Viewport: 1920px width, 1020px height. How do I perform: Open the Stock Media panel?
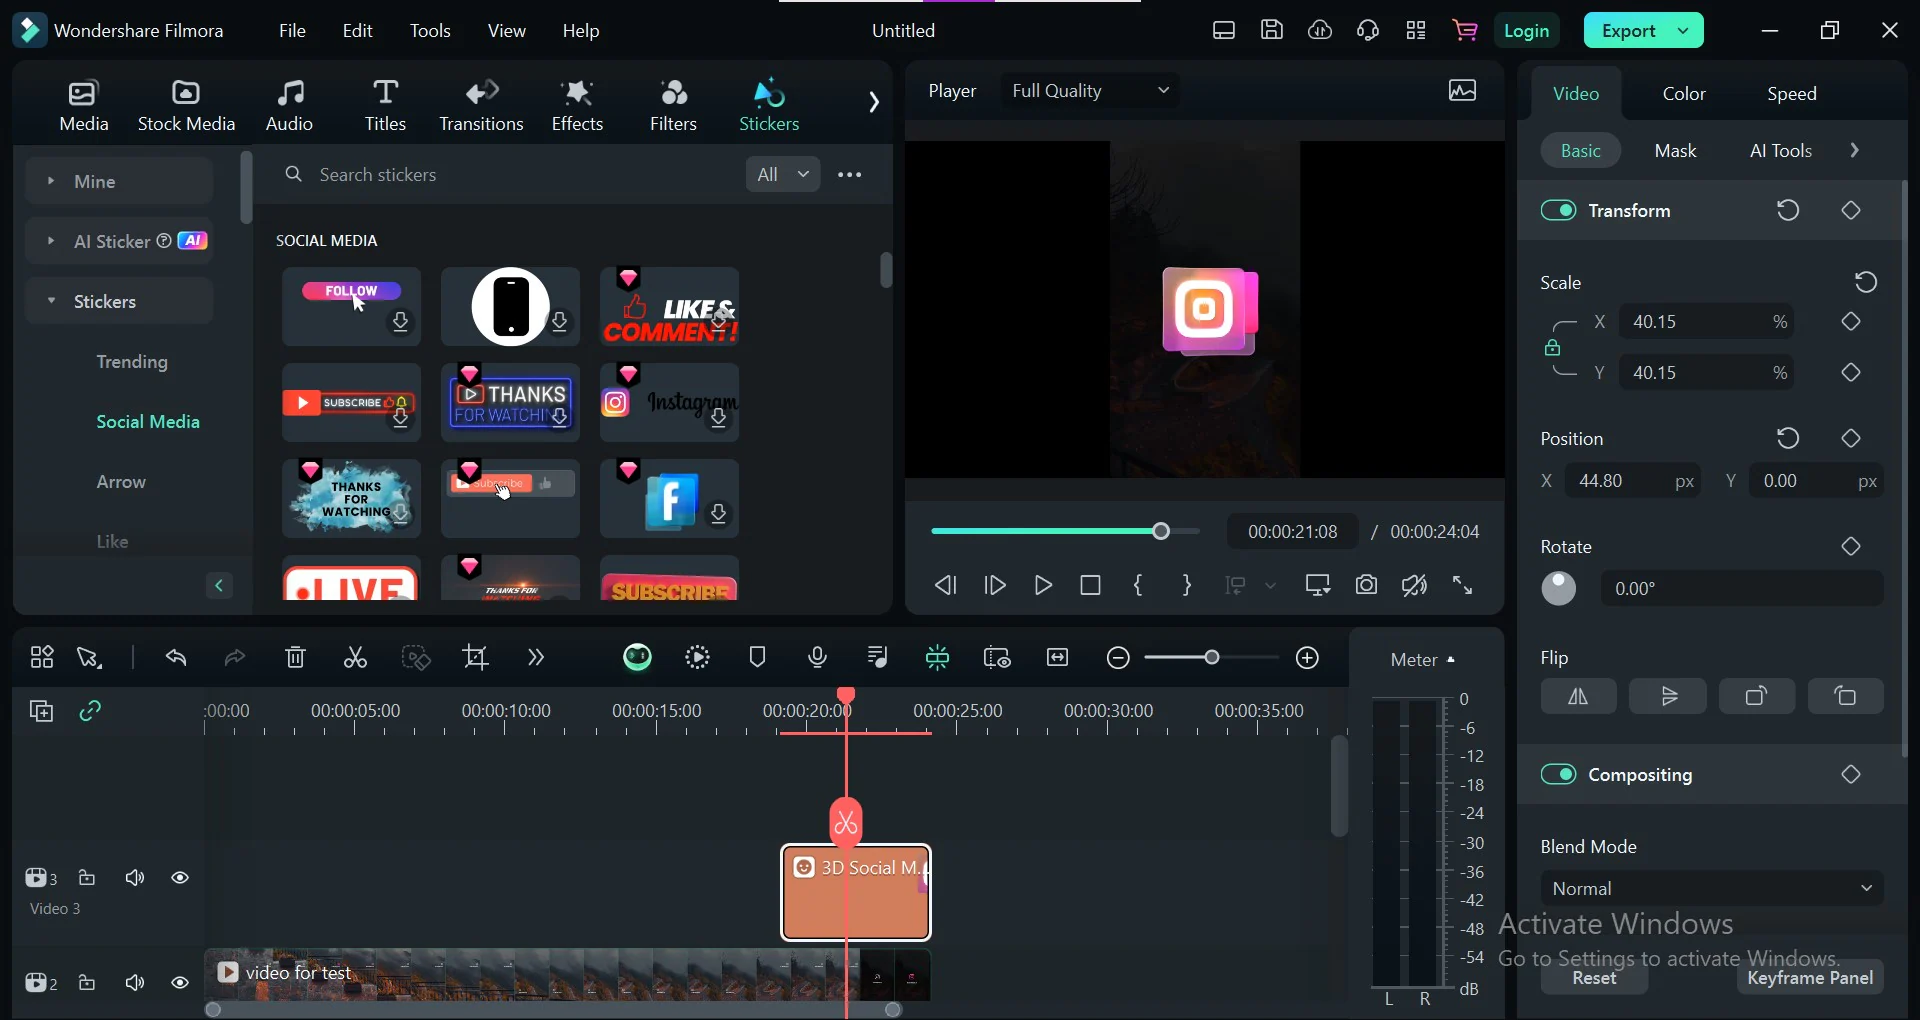click(186, 105)
